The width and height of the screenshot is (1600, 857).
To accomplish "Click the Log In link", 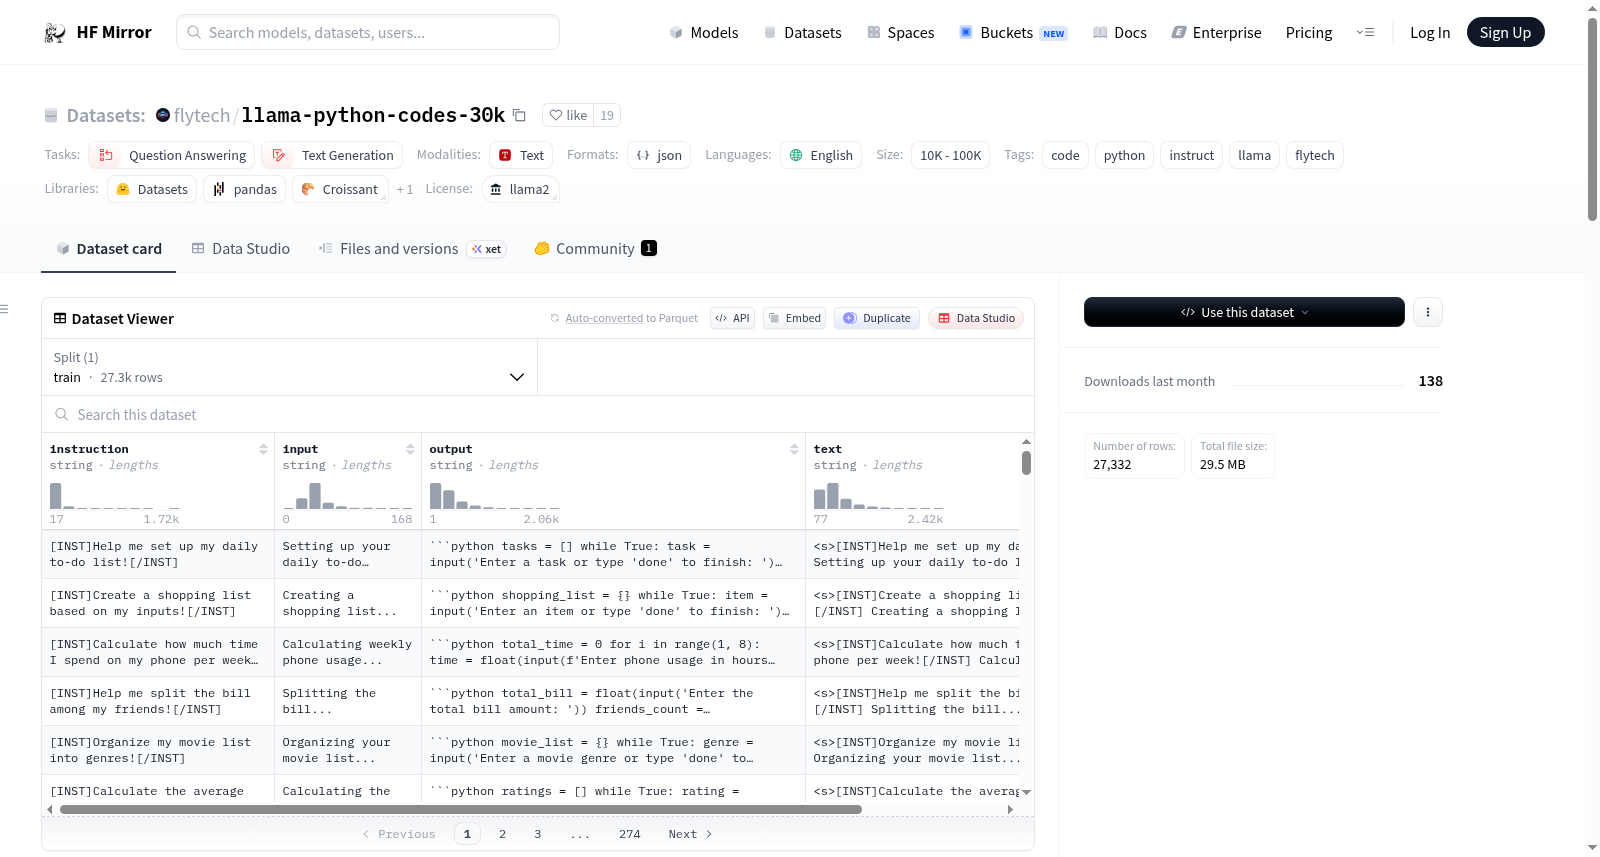I will point(1430,33).
